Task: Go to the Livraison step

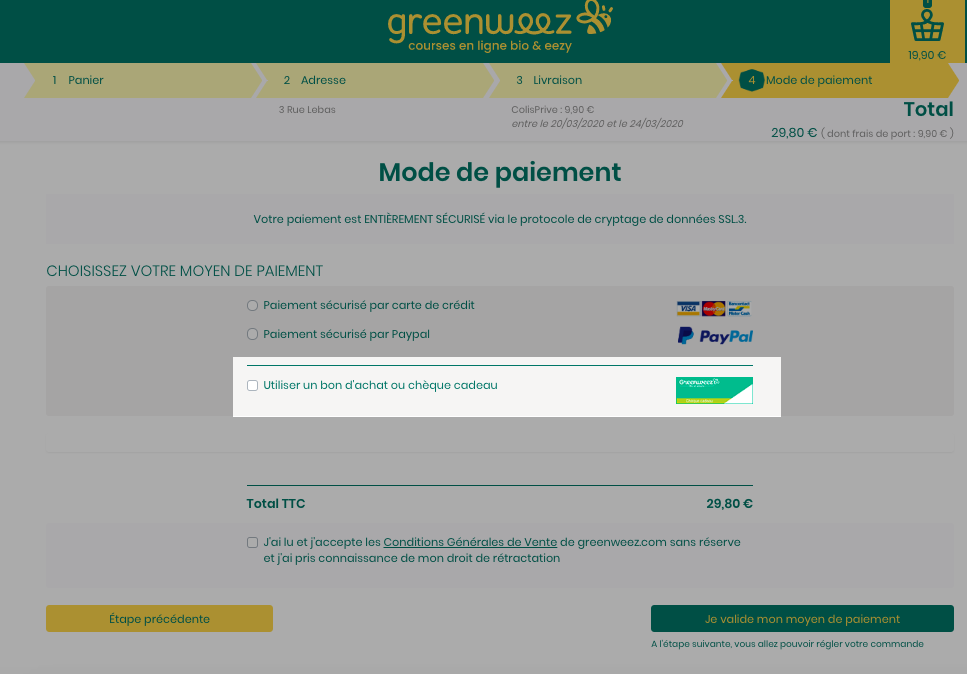Action: 607,80
